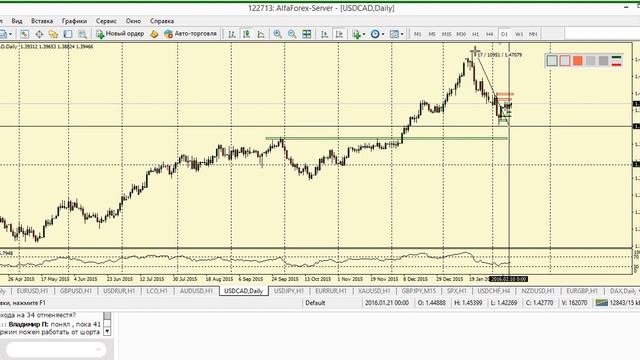Click the Default profile in status bar
The height and width of the screenshot is (360, 640).
click(315, 303)
